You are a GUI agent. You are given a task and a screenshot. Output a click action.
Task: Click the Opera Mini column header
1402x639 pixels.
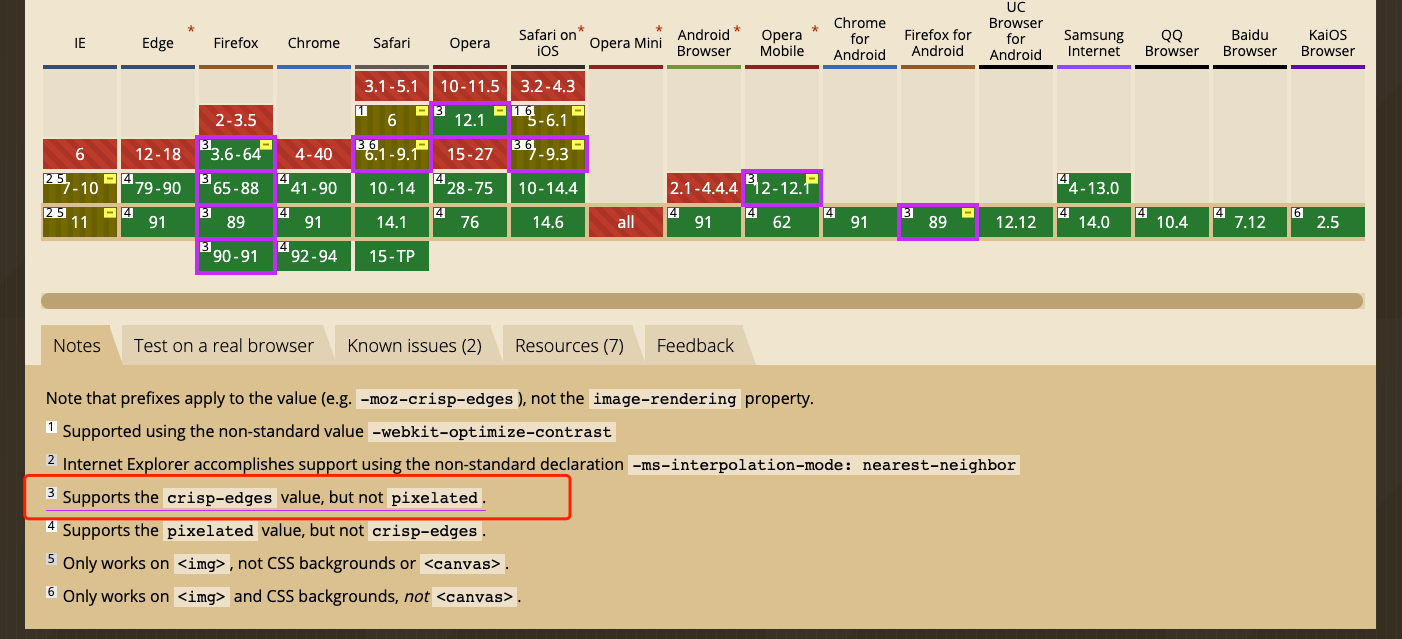[626, 43]
